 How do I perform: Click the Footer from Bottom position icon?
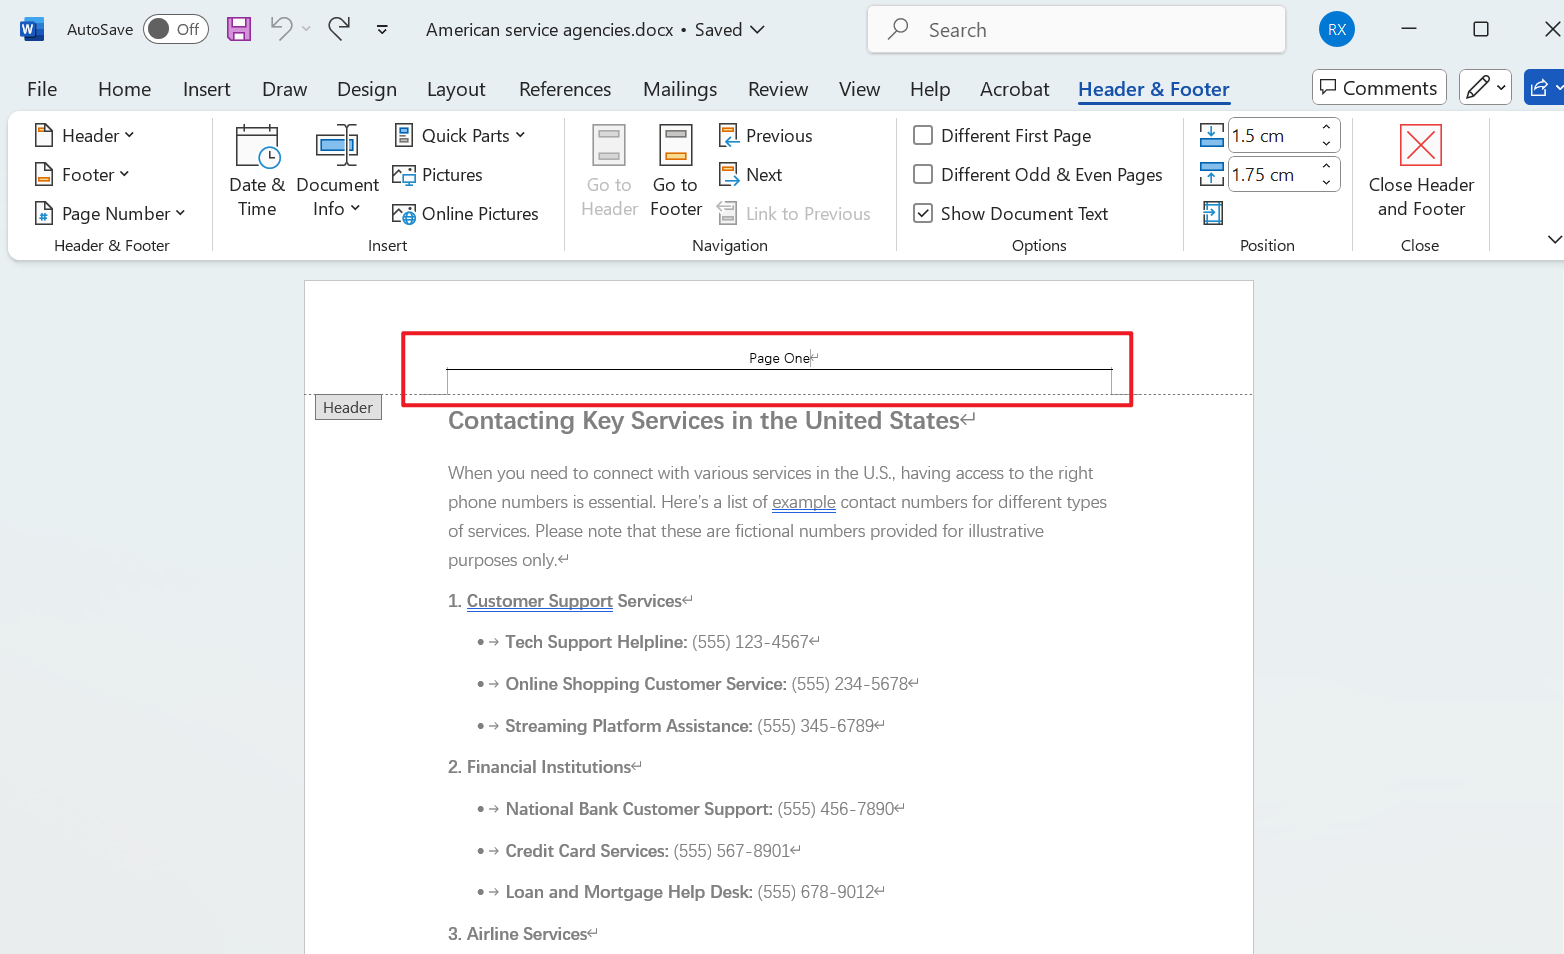tap(1212, 174)
